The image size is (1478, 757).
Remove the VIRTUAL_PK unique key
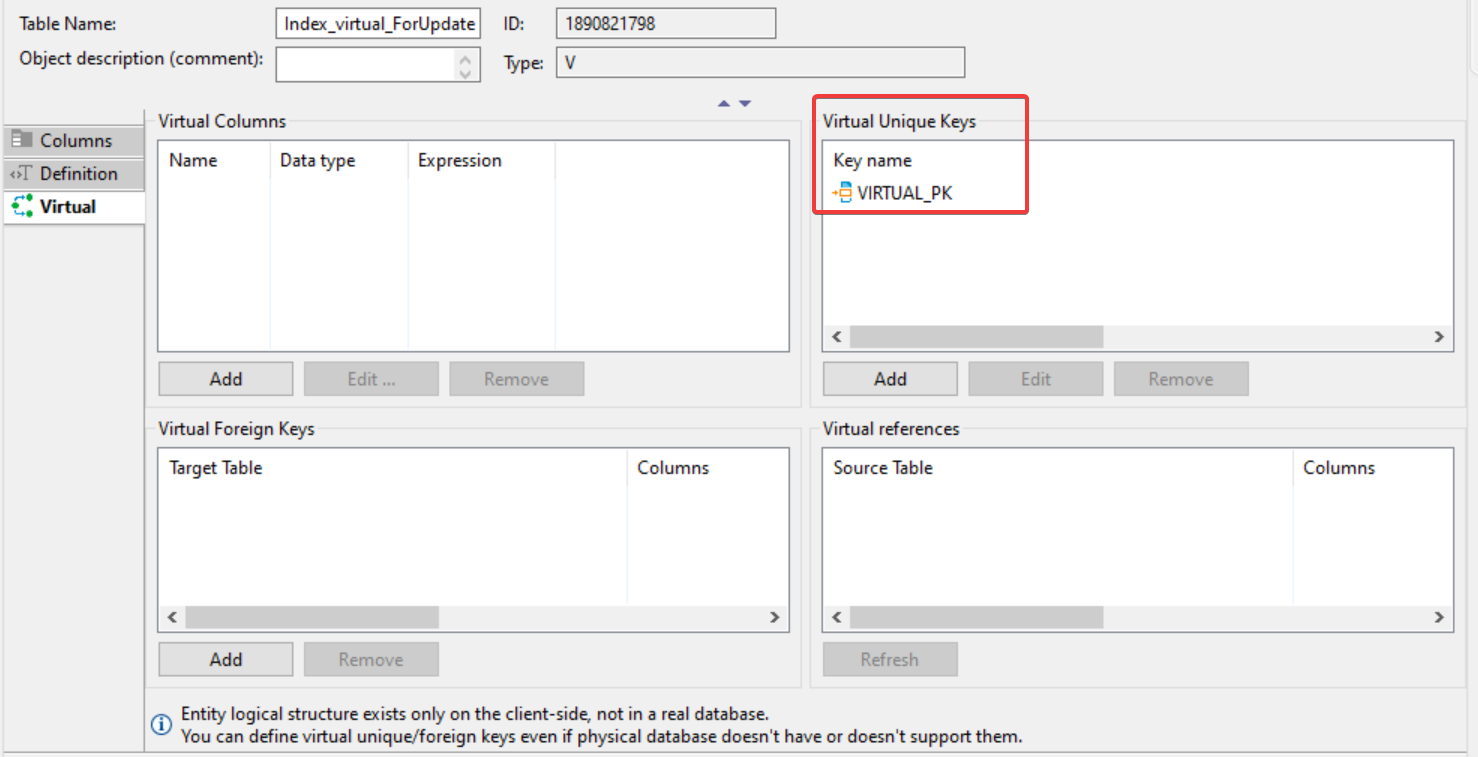(x=1181, y=378)
